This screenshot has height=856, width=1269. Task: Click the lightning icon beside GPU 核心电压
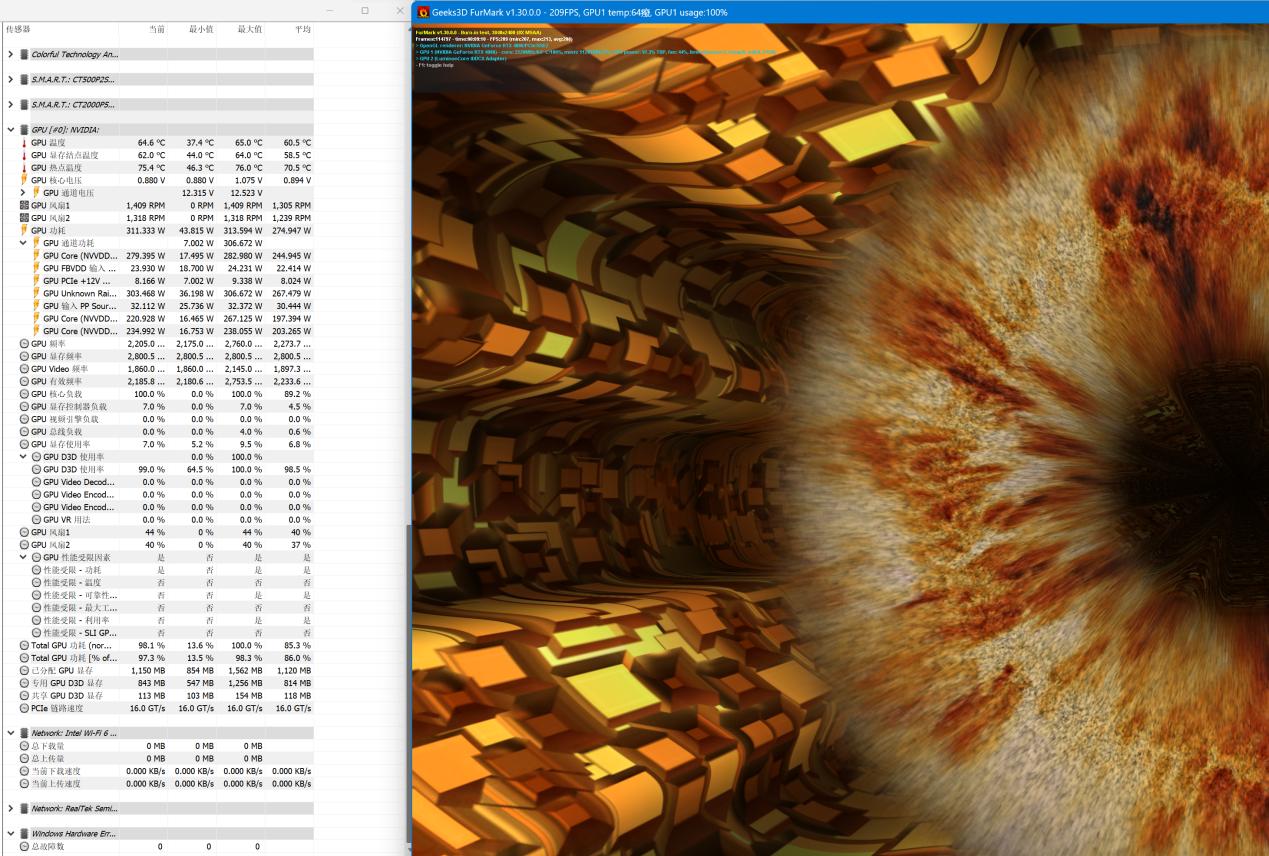click(x=24, y=180)
